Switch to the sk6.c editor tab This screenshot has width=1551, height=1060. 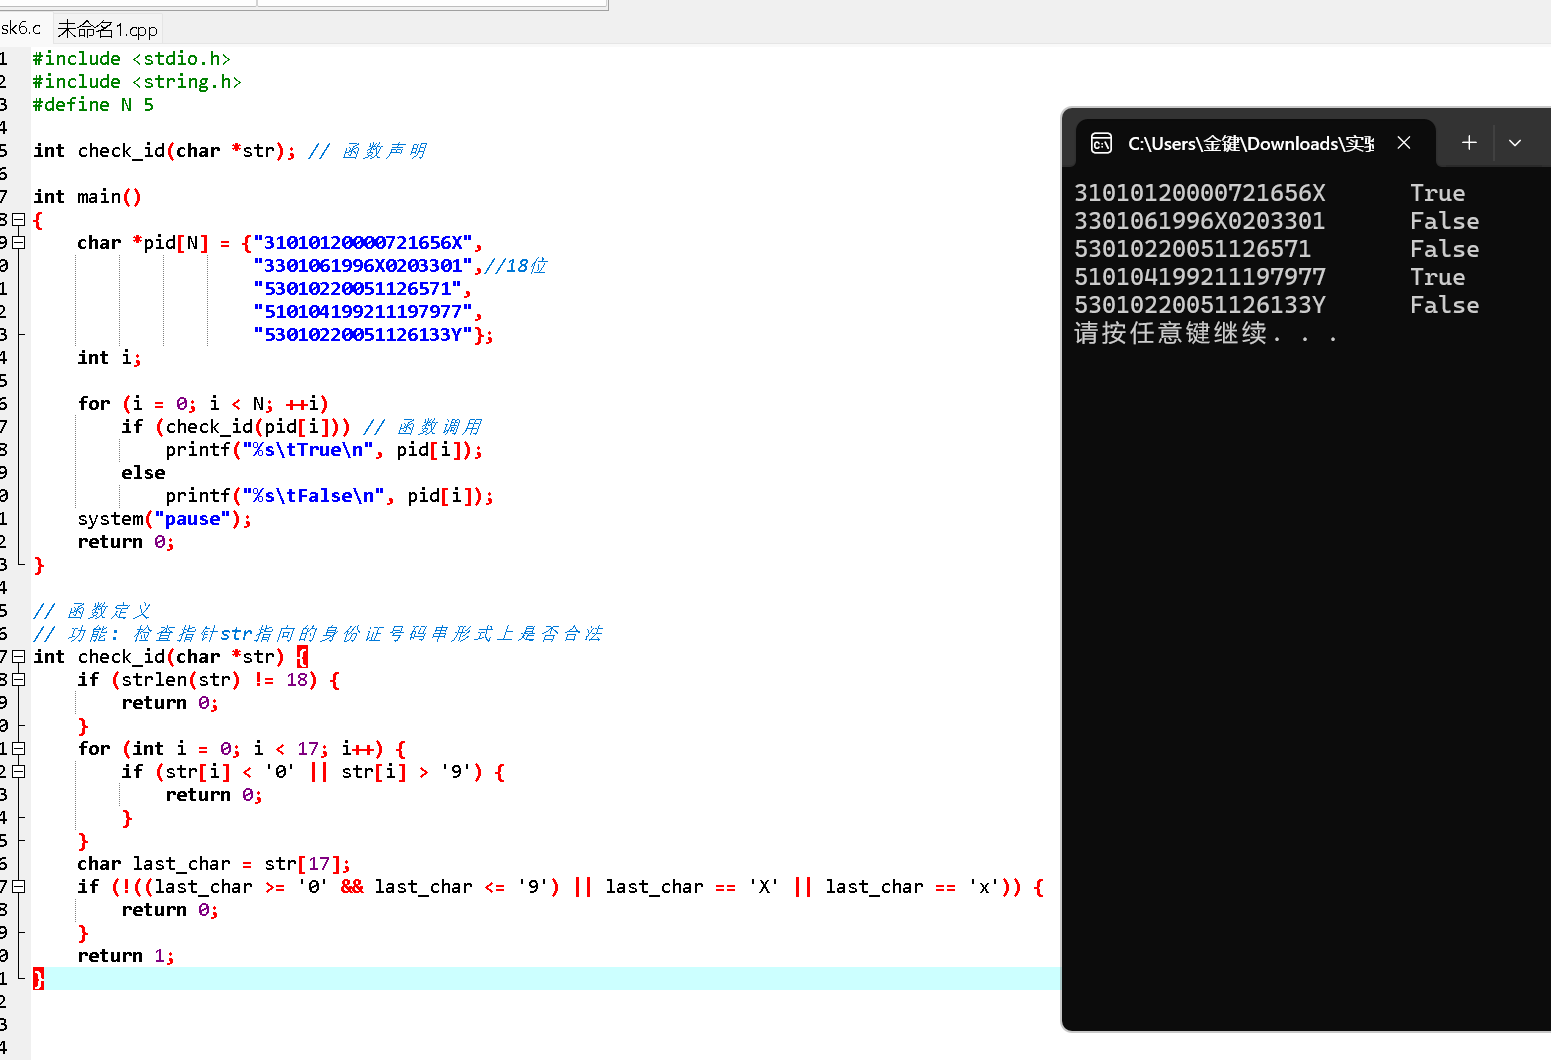[x=21, y=28]
